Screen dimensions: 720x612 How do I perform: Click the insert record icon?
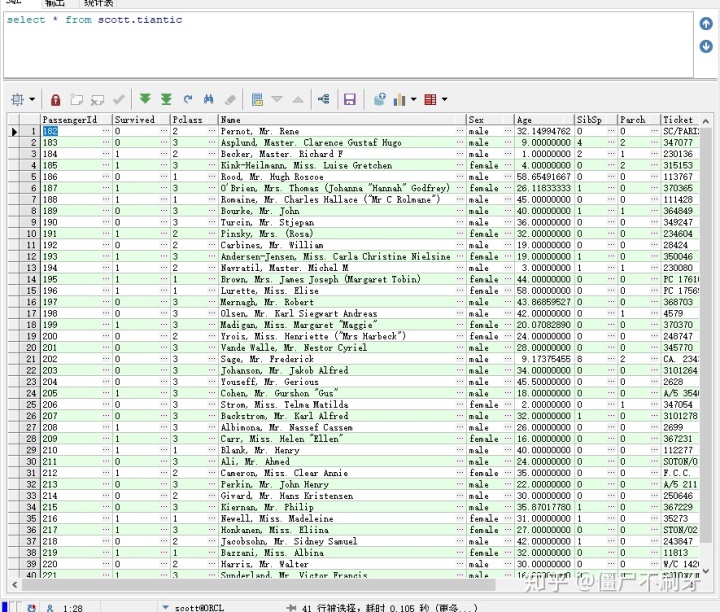pyautogui.click(x=76, y=99)
